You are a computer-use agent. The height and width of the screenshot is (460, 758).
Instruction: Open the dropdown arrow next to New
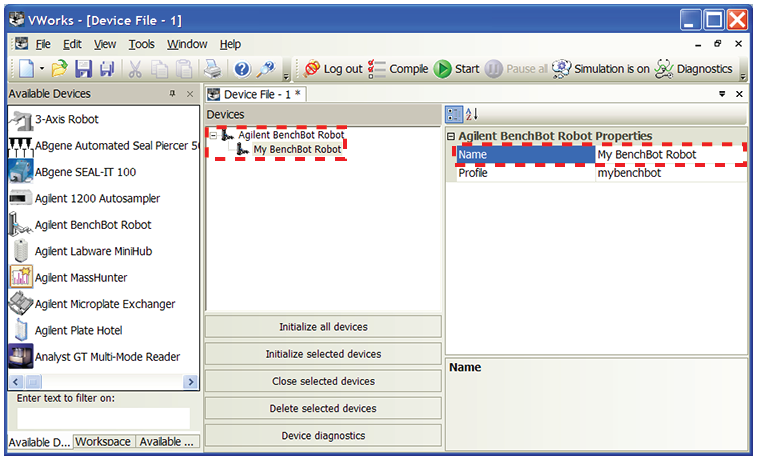42,70
